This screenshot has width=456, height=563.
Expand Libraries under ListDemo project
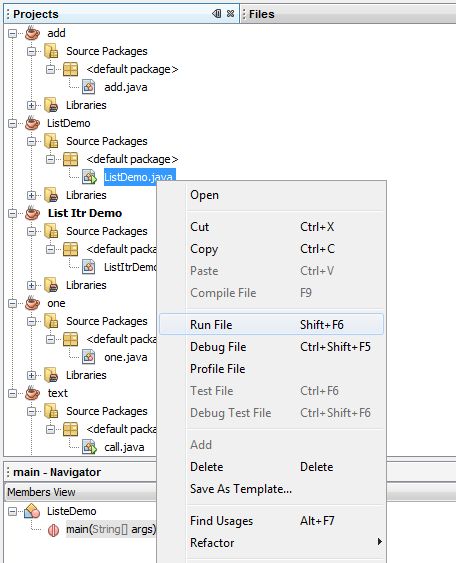pyautogui.click(x=32, y=195)
